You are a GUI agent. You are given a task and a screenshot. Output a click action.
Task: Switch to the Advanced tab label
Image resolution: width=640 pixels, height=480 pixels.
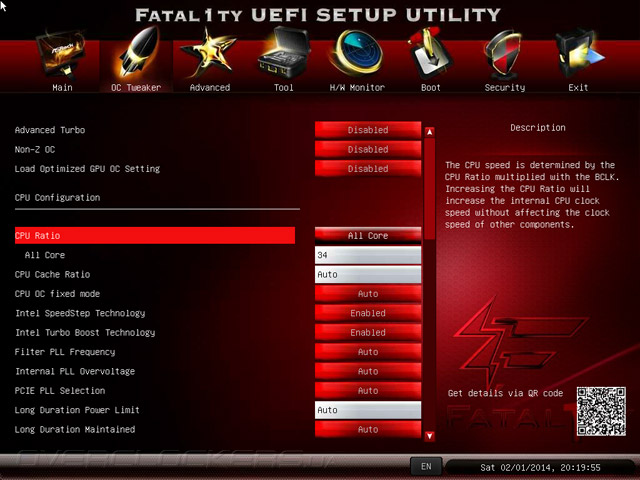210,87
